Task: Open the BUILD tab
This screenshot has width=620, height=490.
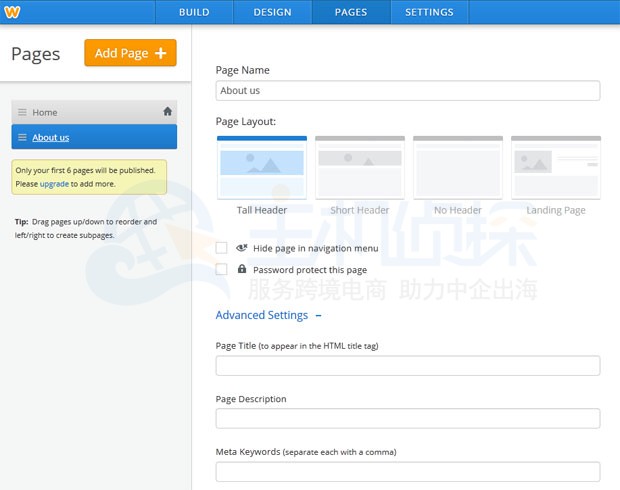Action: (x=194, y=12)
